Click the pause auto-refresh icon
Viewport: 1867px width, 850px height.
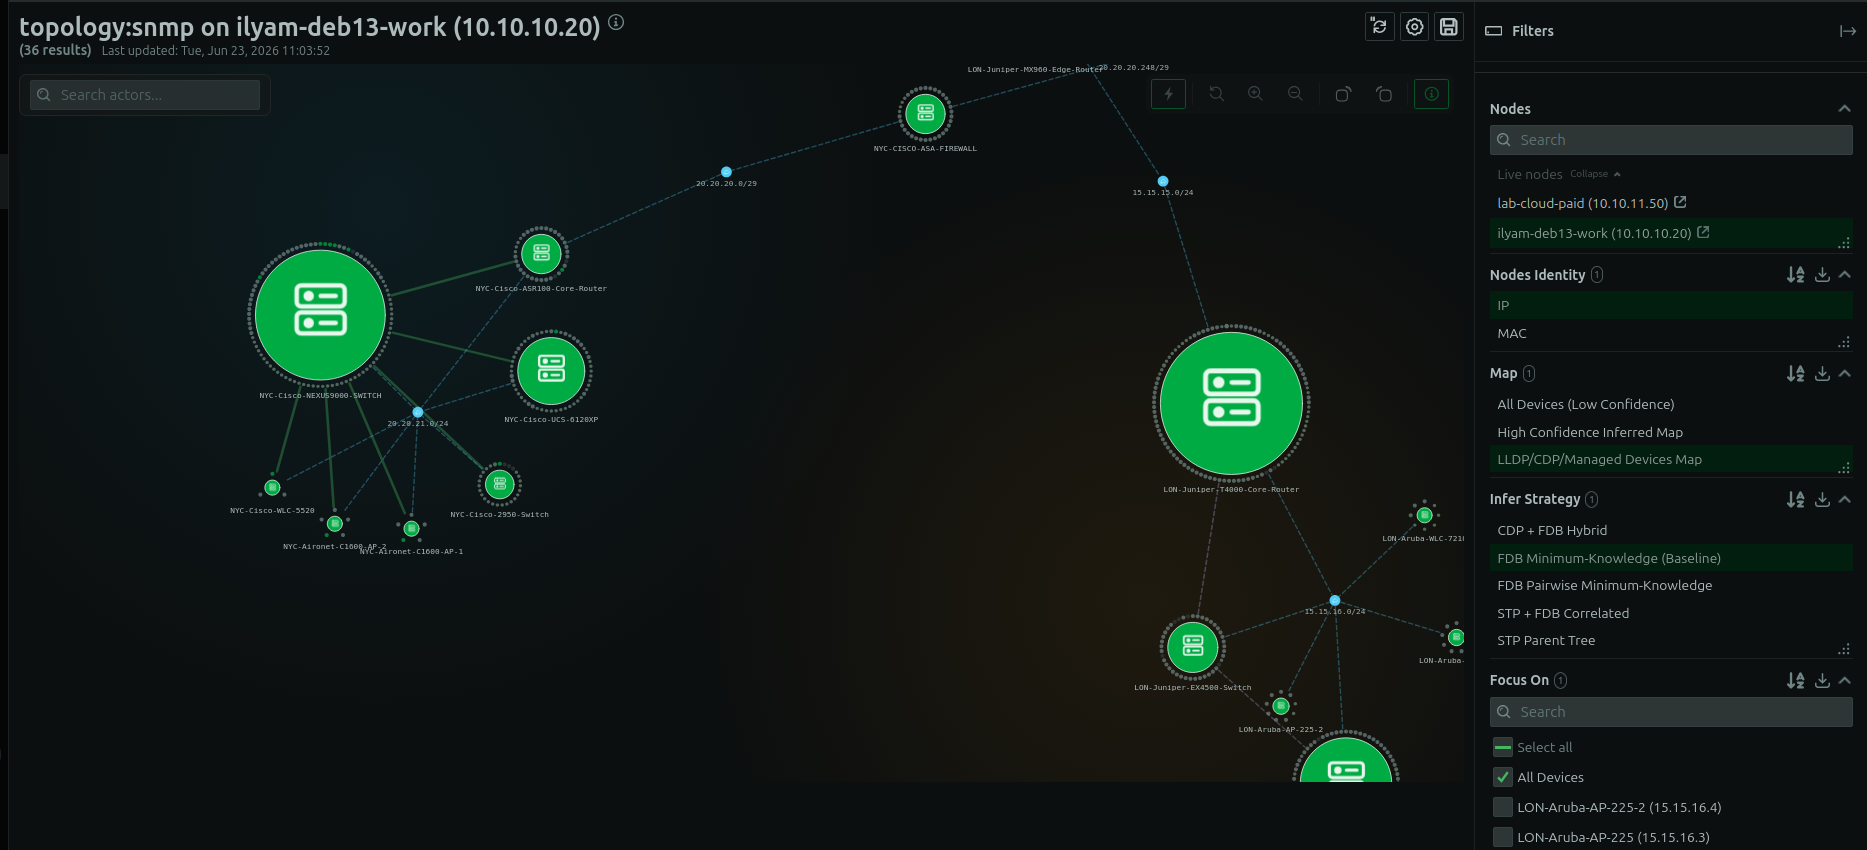coord(1380,27)
